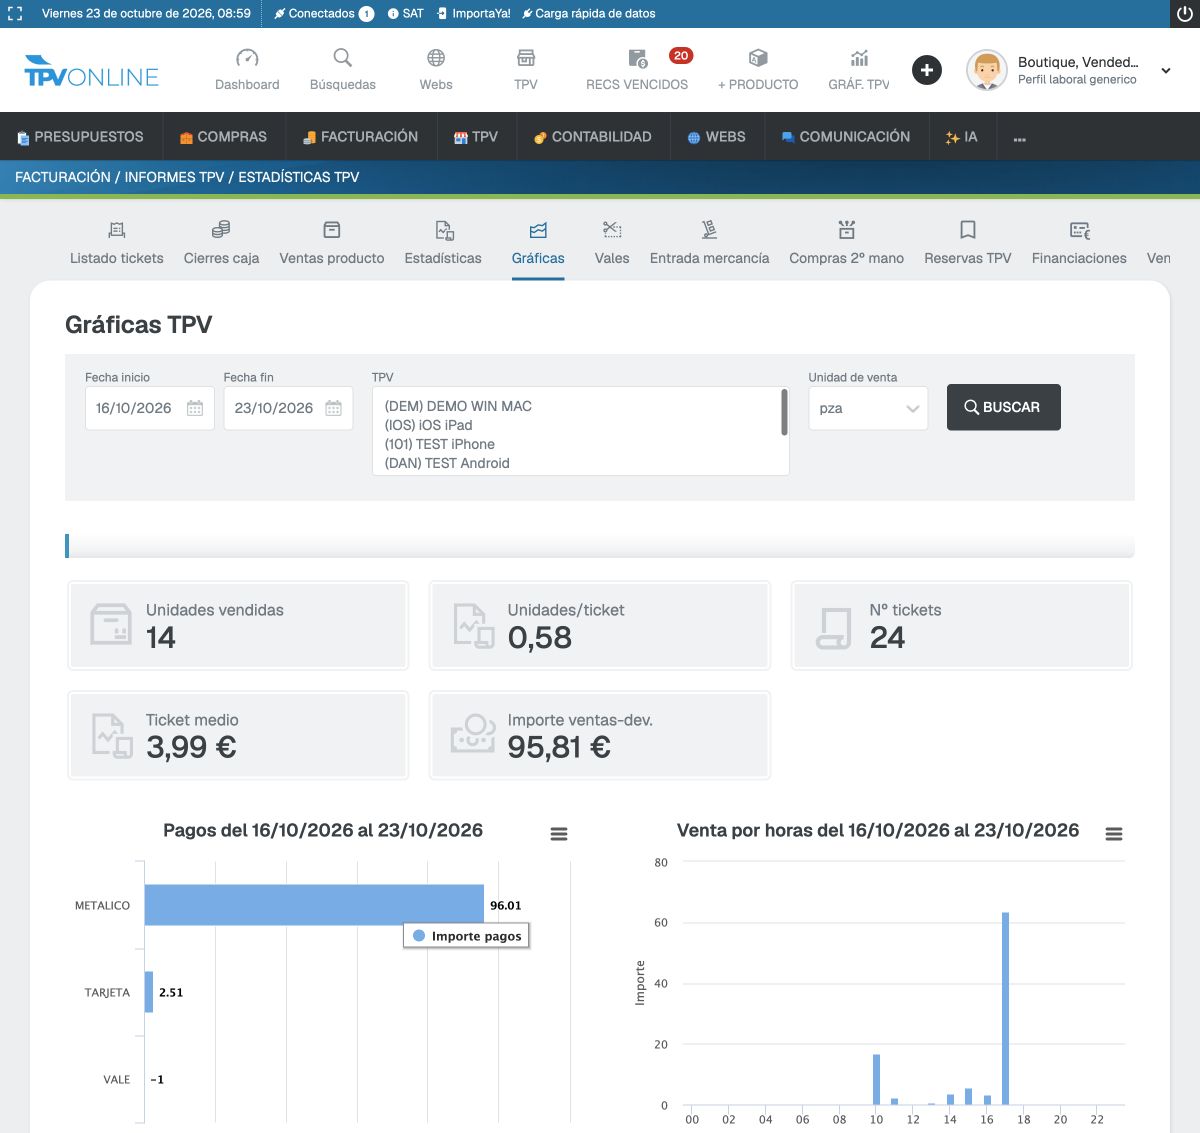Open RECS VENCIDOS icon with badge 20
The image size is (1200, 1133).
pyautogui.click(x=637, y=58)
